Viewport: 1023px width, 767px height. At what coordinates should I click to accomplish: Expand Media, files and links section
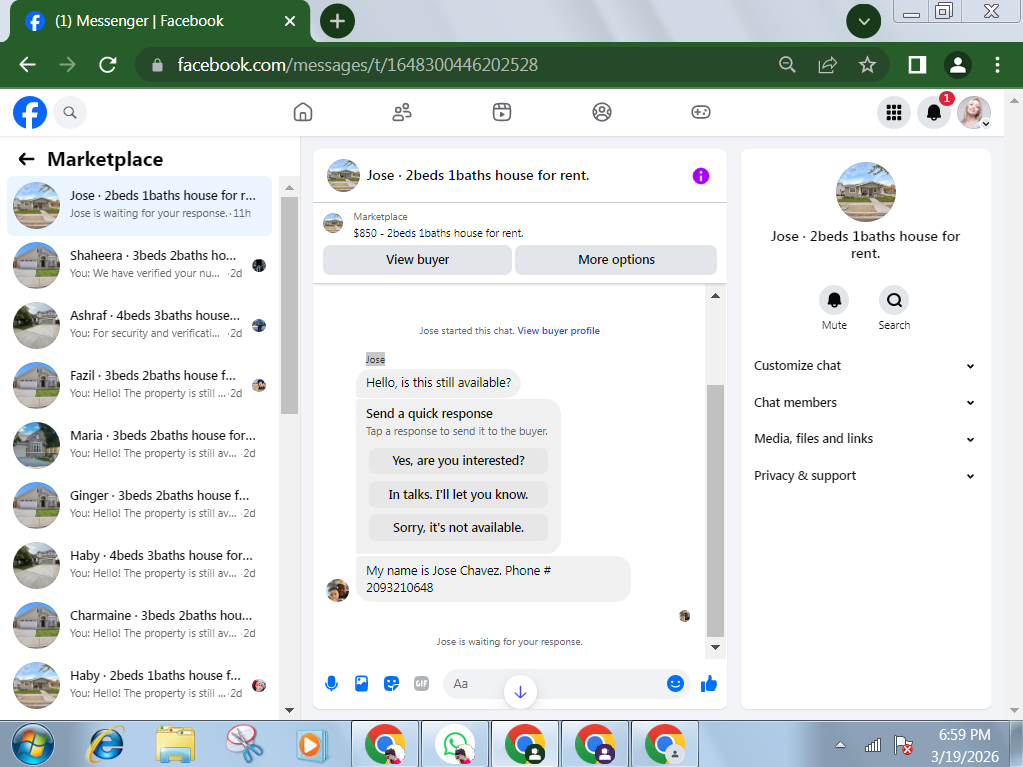tap(865, 439)
